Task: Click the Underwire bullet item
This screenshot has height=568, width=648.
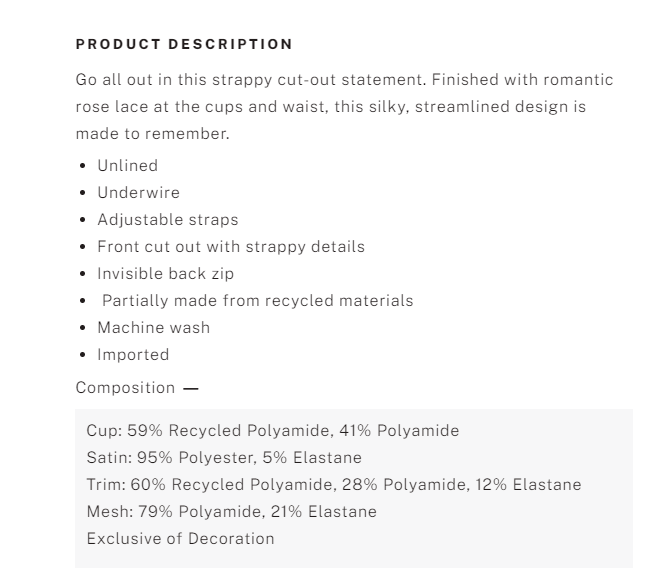Action: pyautogui.click(x=138, y=193)
